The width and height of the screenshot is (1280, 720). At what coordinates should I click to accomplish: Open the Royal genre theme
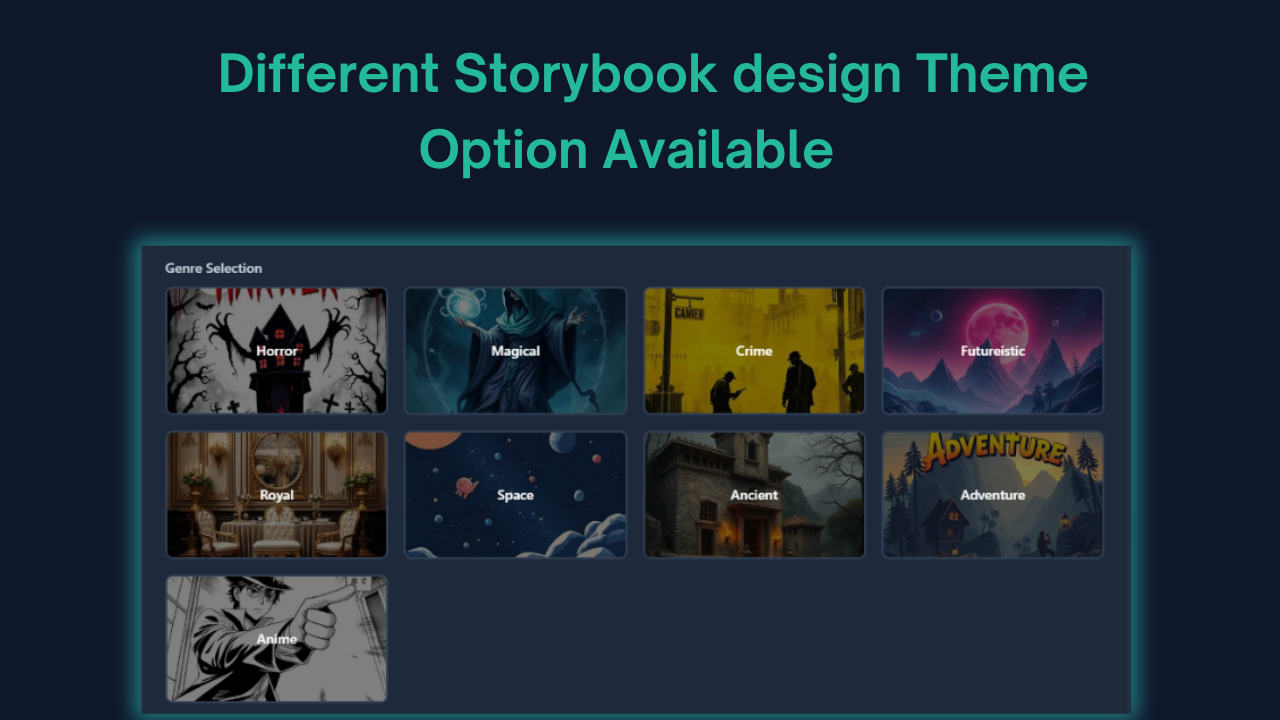pyautogui.click(x=277, y=495)
